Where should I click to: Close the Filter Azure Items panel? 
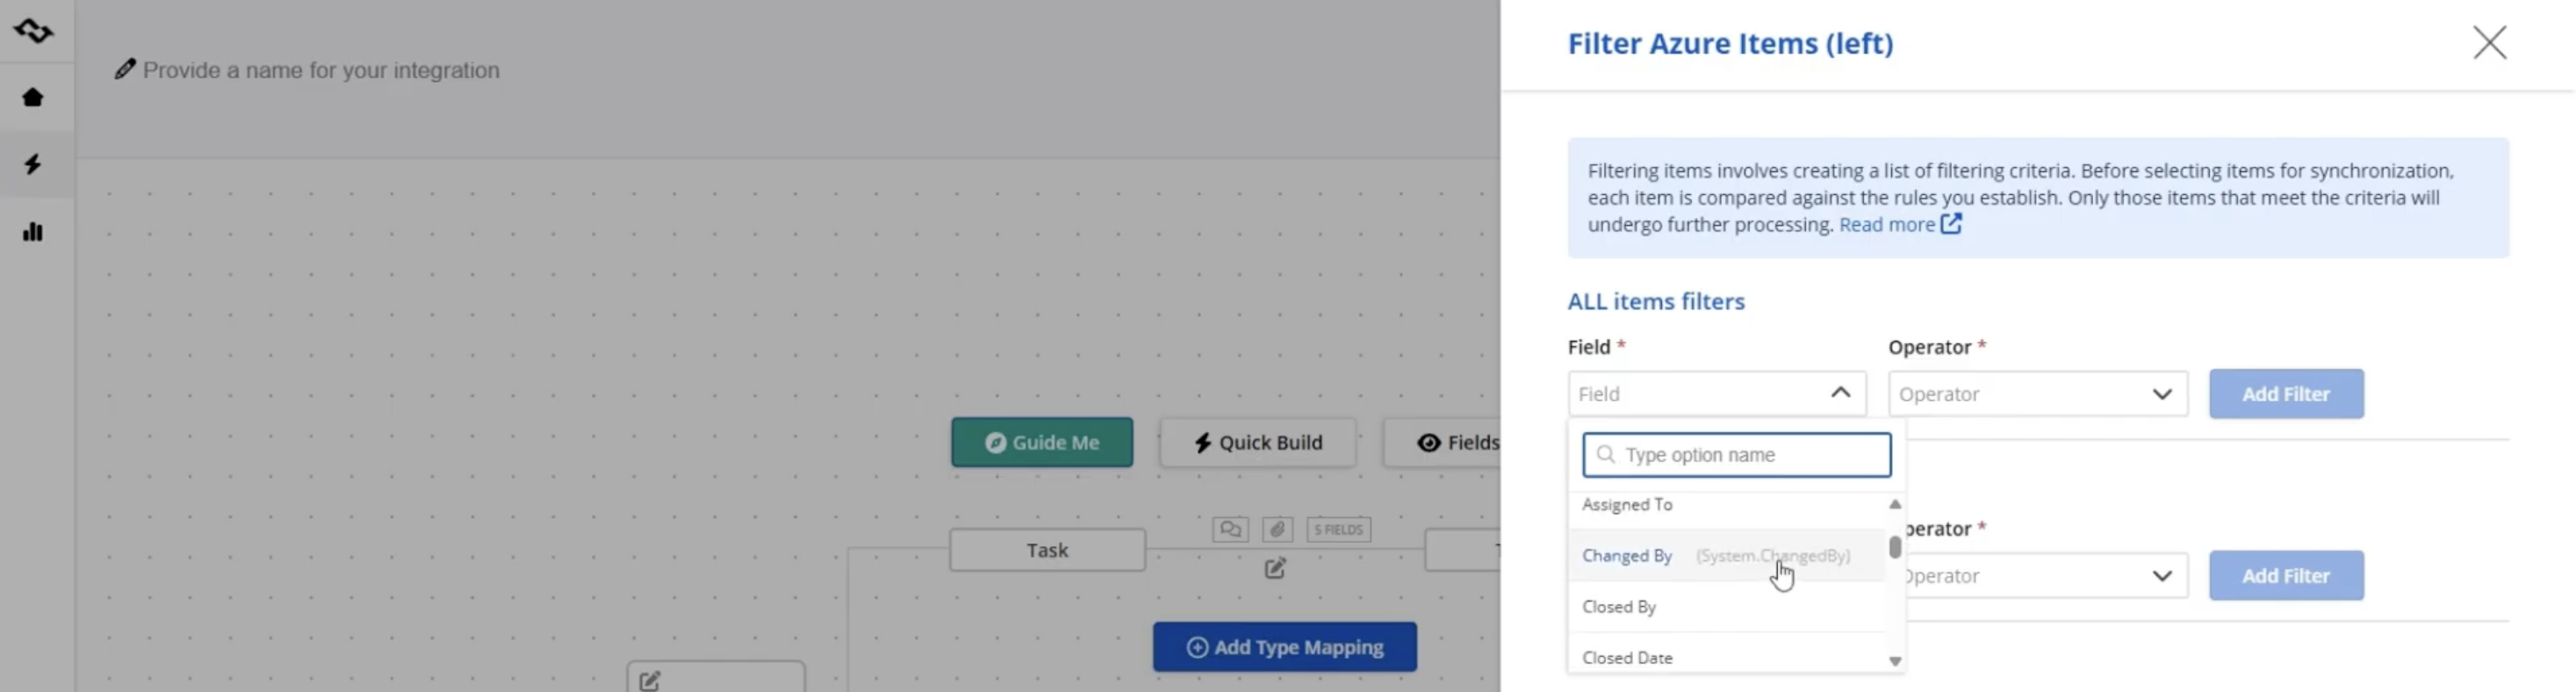coord(2489,43)
